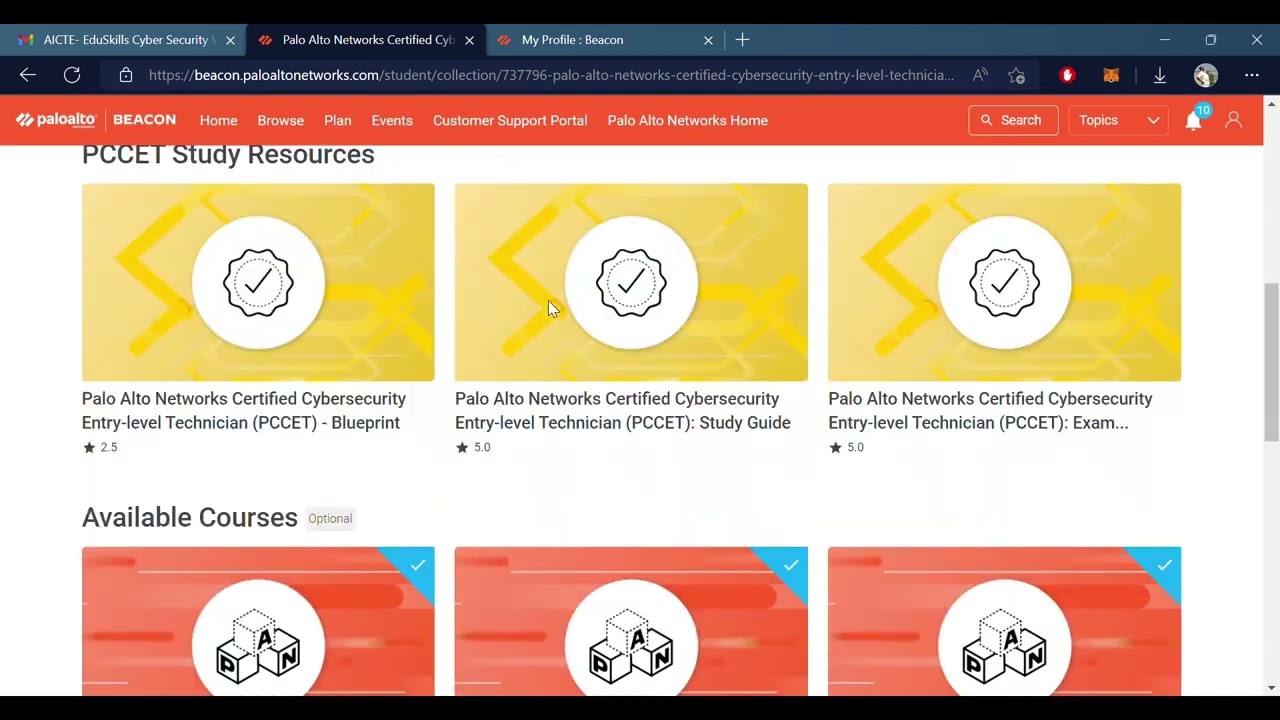This screenshot has height=720, width=1280.
Task: Click the Study Guide 5.0 star rating
Action: (x=473, y=447)
